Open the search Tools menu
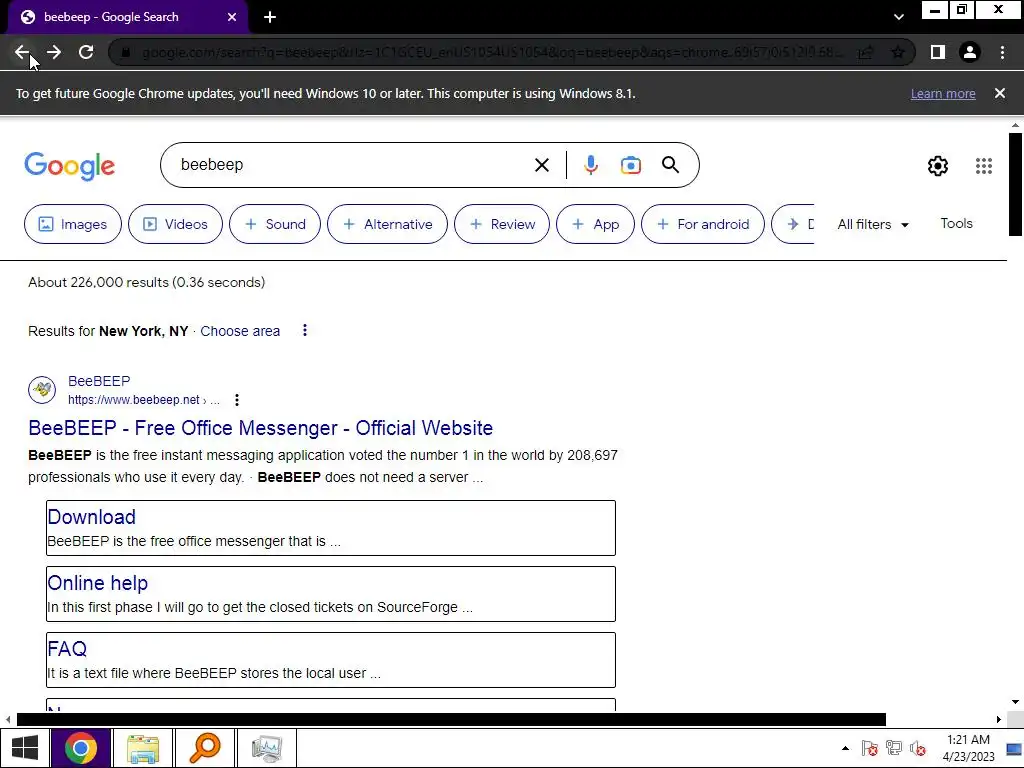Viewport: 1024px width, 768px height. click(956, 223)
